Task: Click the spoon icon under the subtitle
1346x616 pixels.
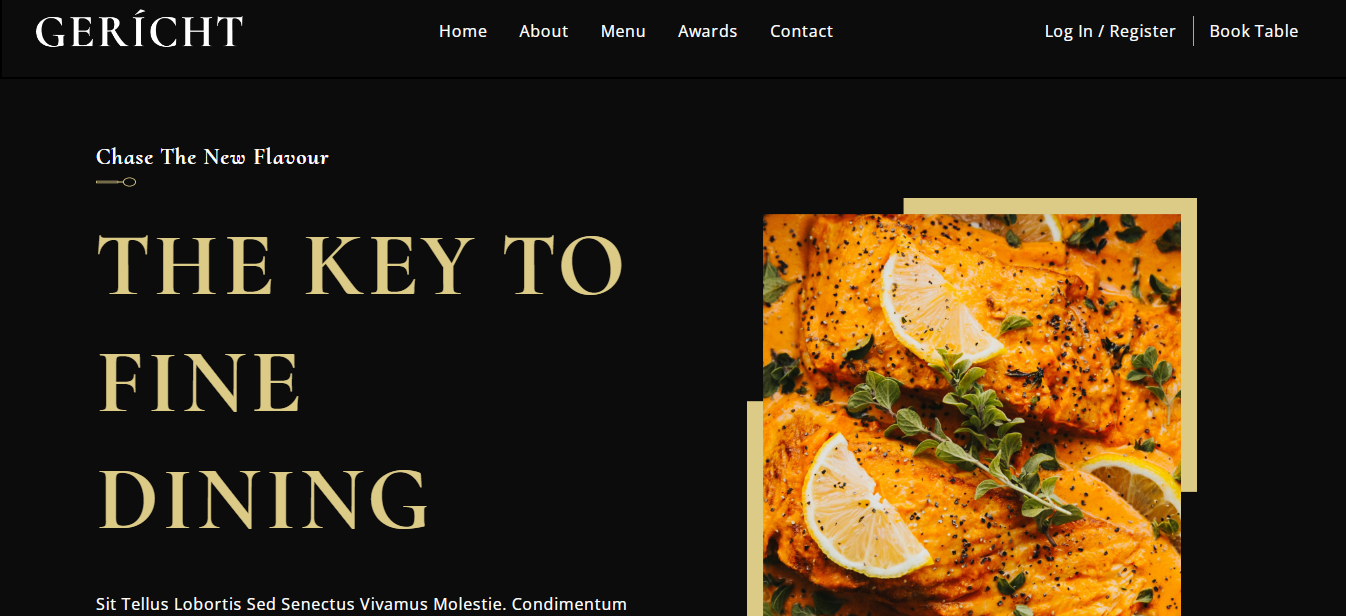Action: pyautogui.click(x=116, y=182)
